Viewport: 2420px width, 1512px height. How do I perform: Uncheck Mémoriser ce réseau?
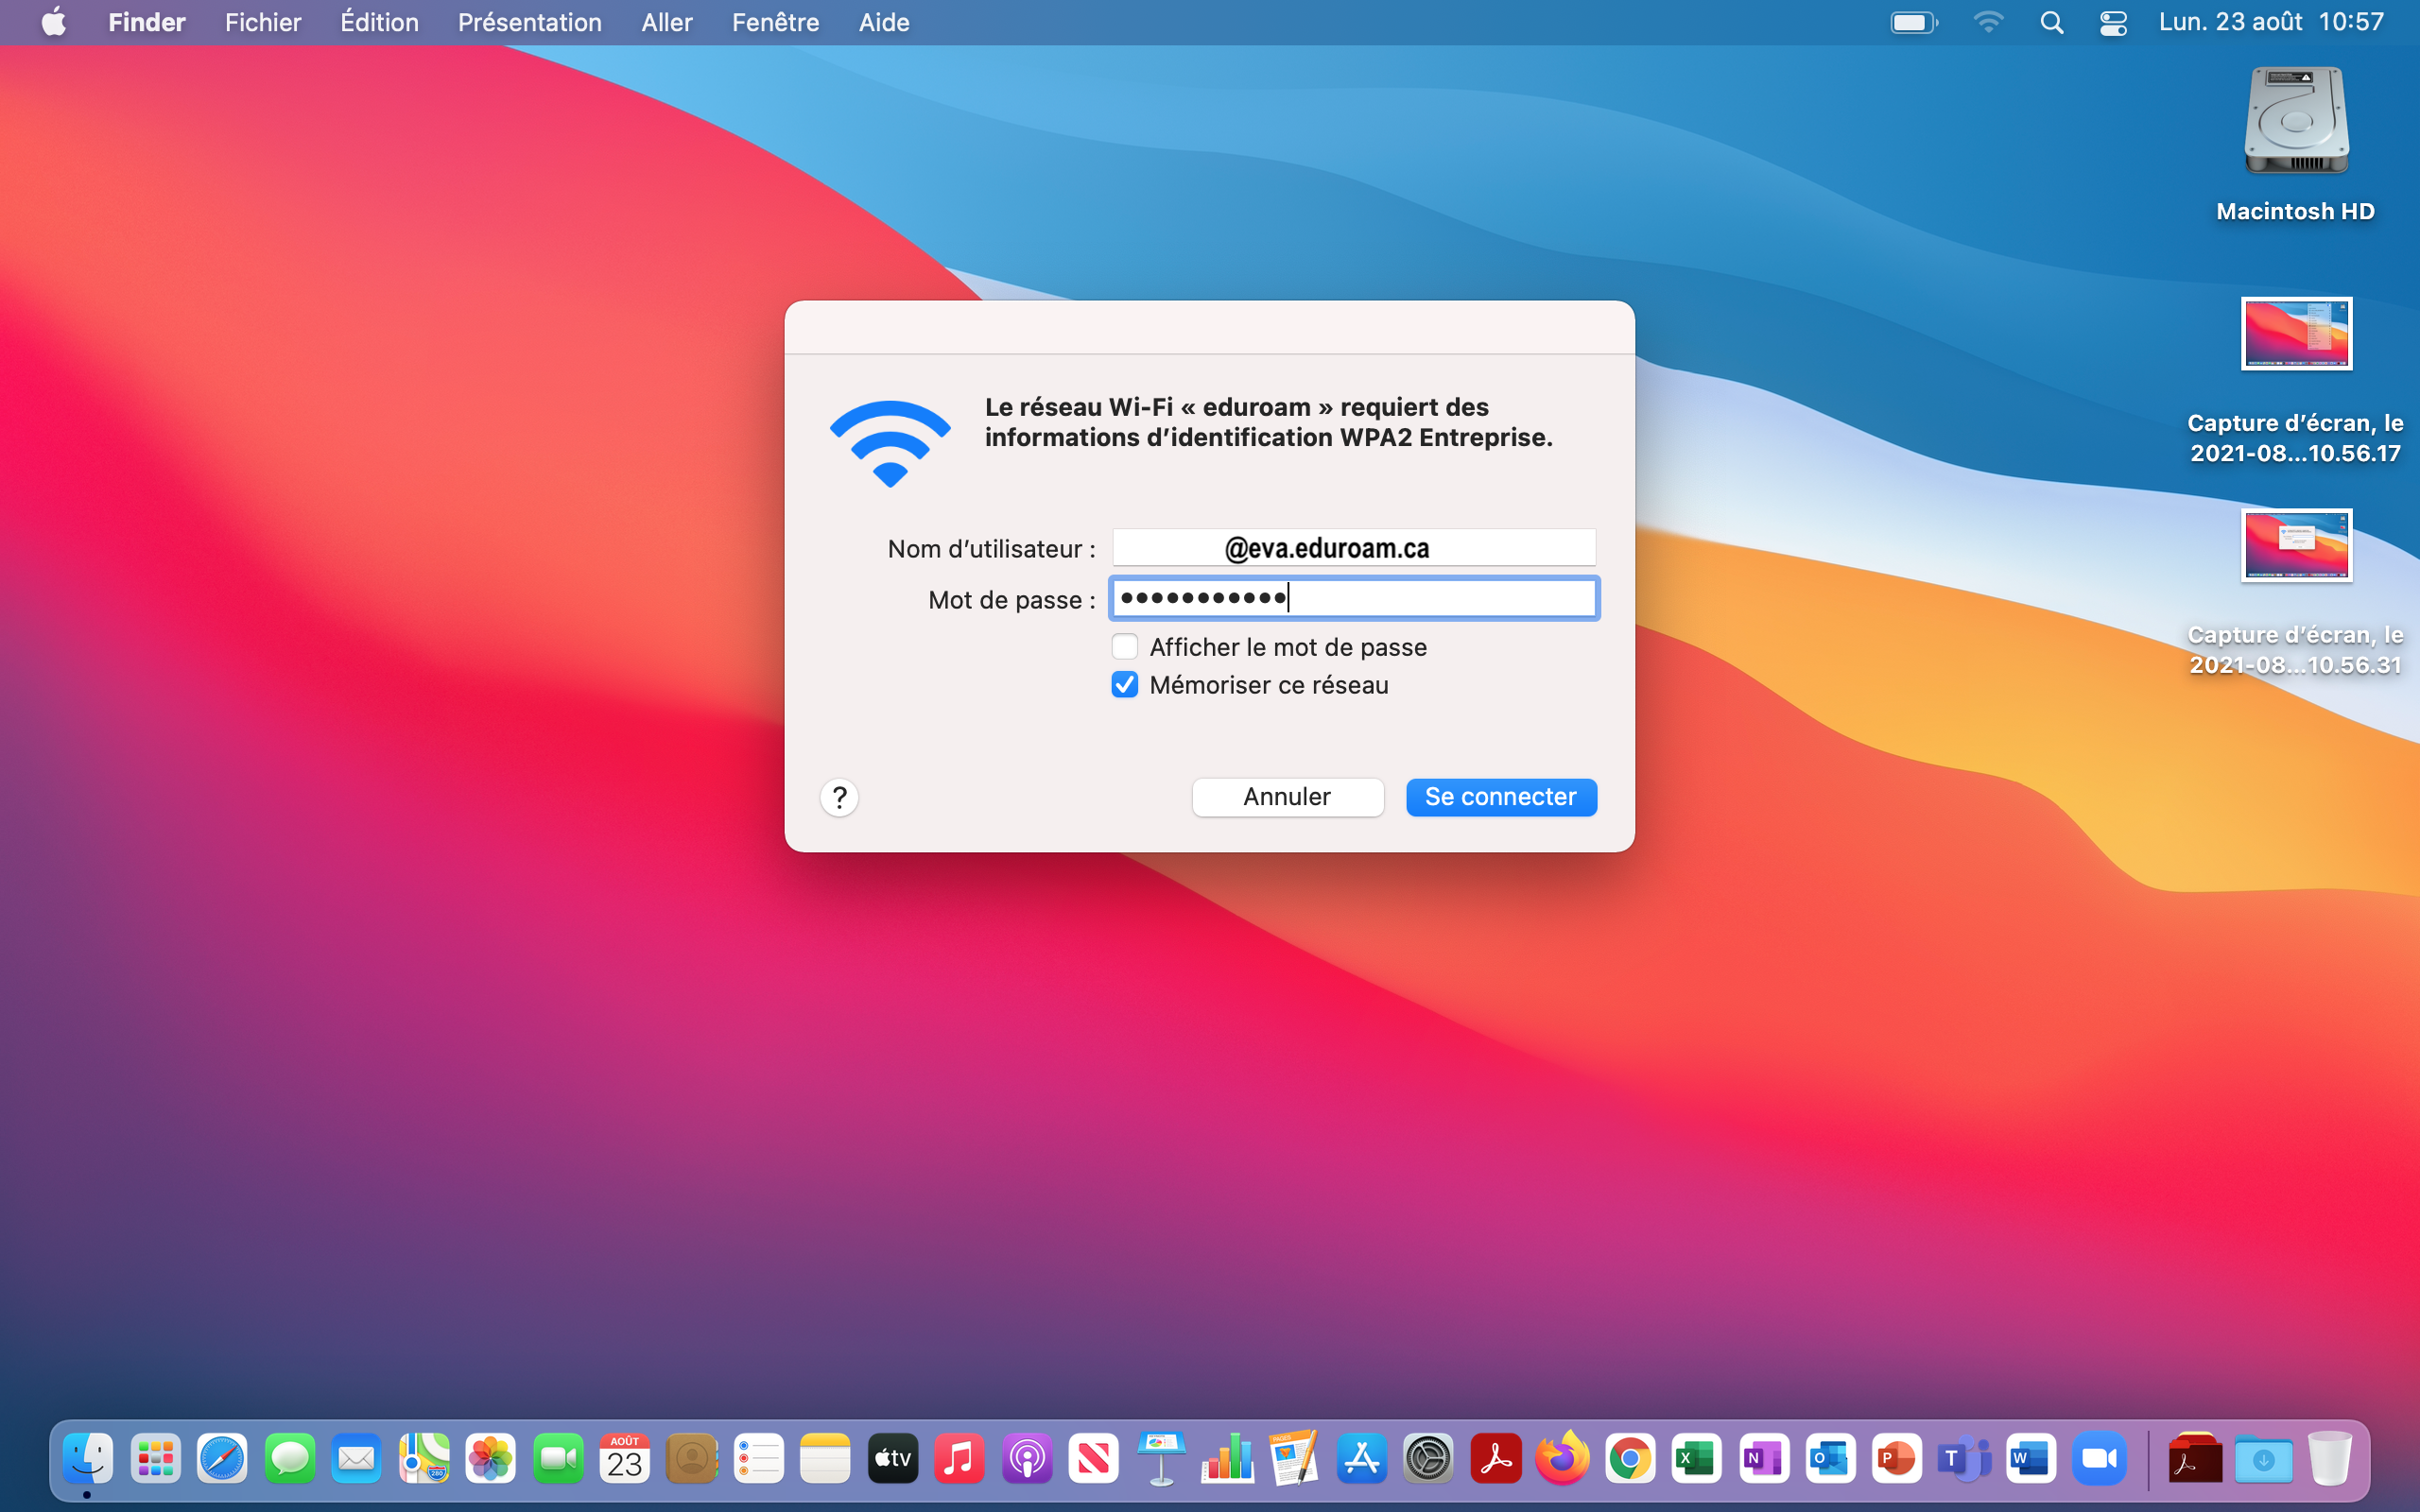(x=1125, y=685)
